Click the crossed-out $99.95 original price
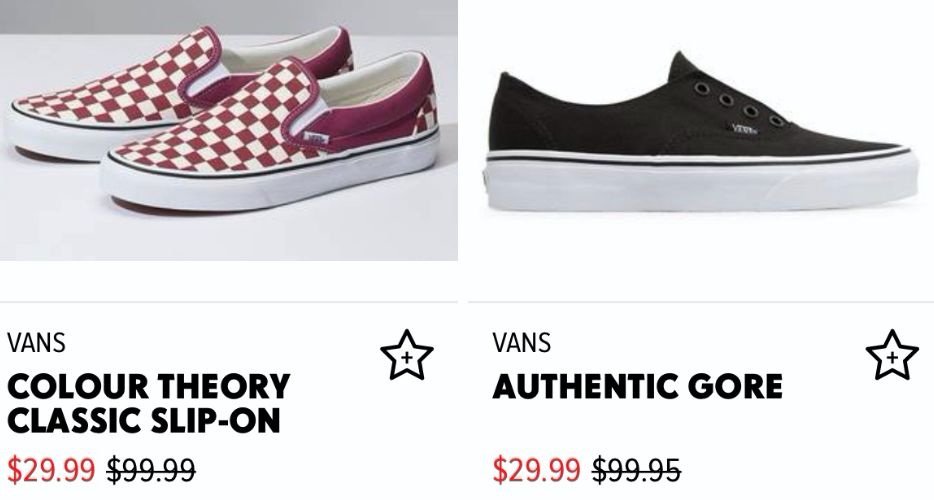This screenshot has width=934, height=500. tap(636, 469)
